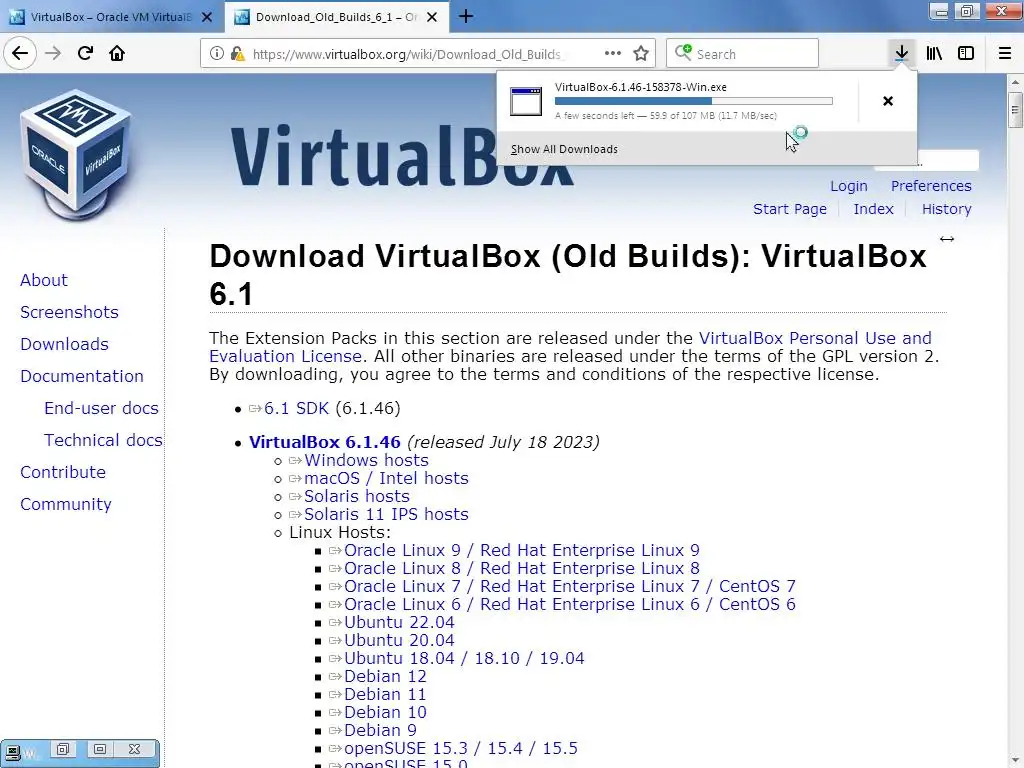
Task: Close the VirtualBox – Oracle VM tab
Action: [x=207, y=17]
